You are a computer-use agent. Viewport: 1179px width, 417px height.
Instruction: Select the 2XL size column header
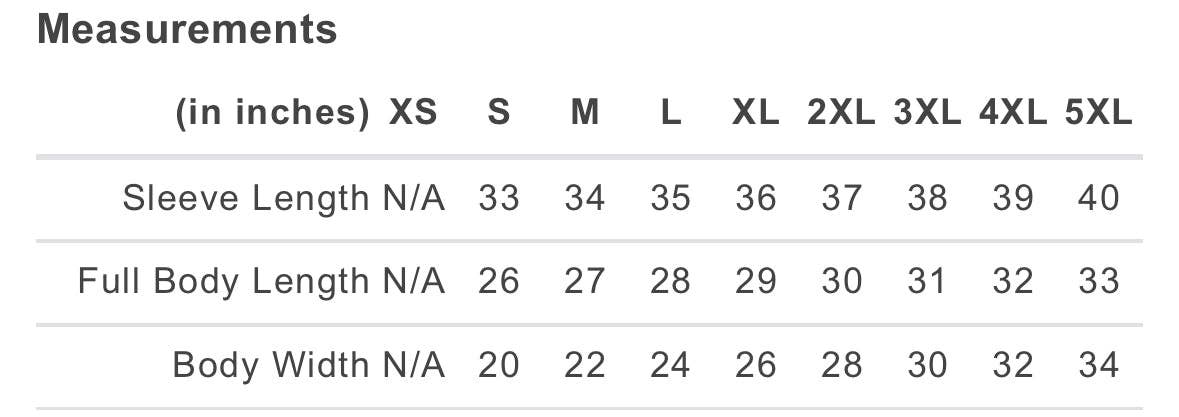841,113
